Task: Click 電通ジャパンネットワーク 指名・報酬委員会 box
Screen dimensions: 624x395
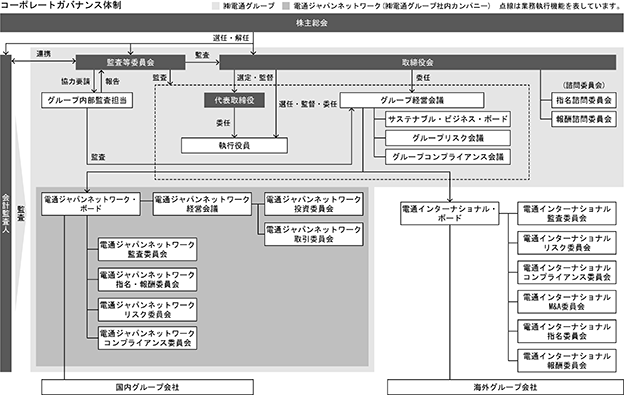Action: coord(147,280)
